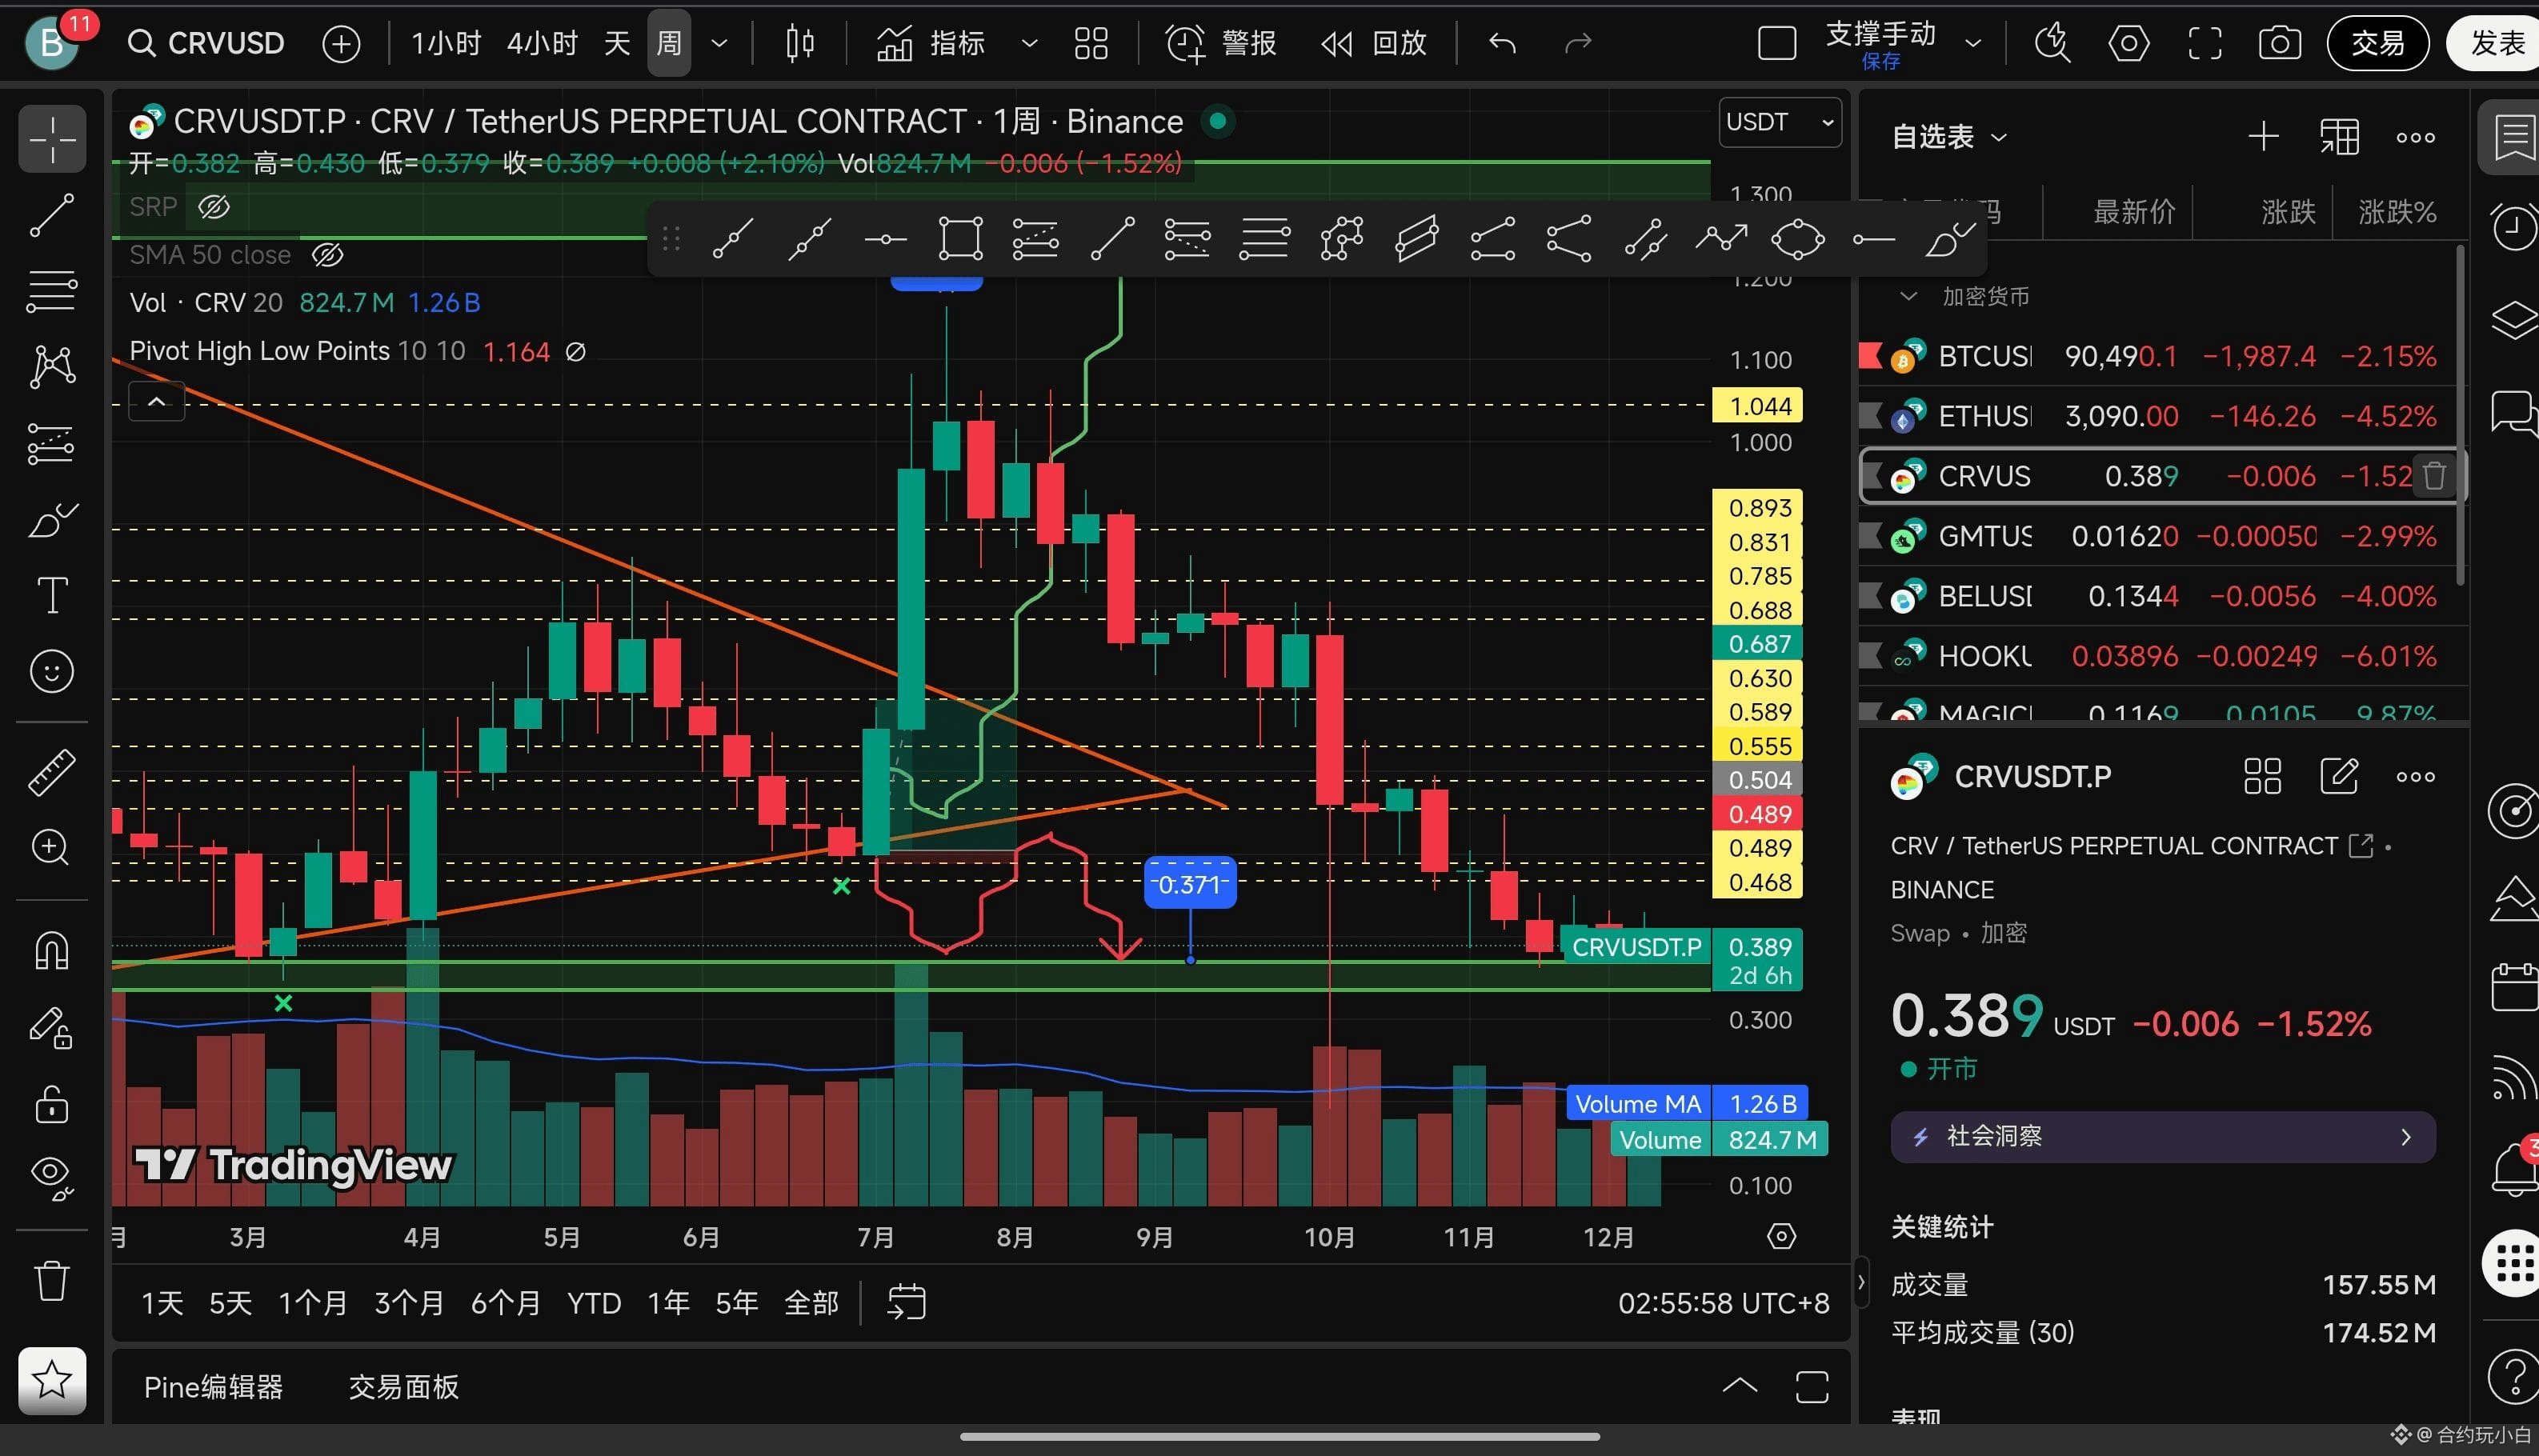Image resolution: width=2539 pixels, height=1456 pixels.
Task: Select the rectangle shape in the drawing toolbar
Action: coord(960,239)
